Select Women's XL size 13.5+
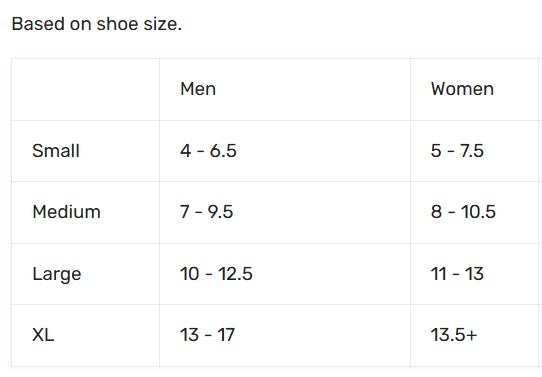 tap(454, 334)
